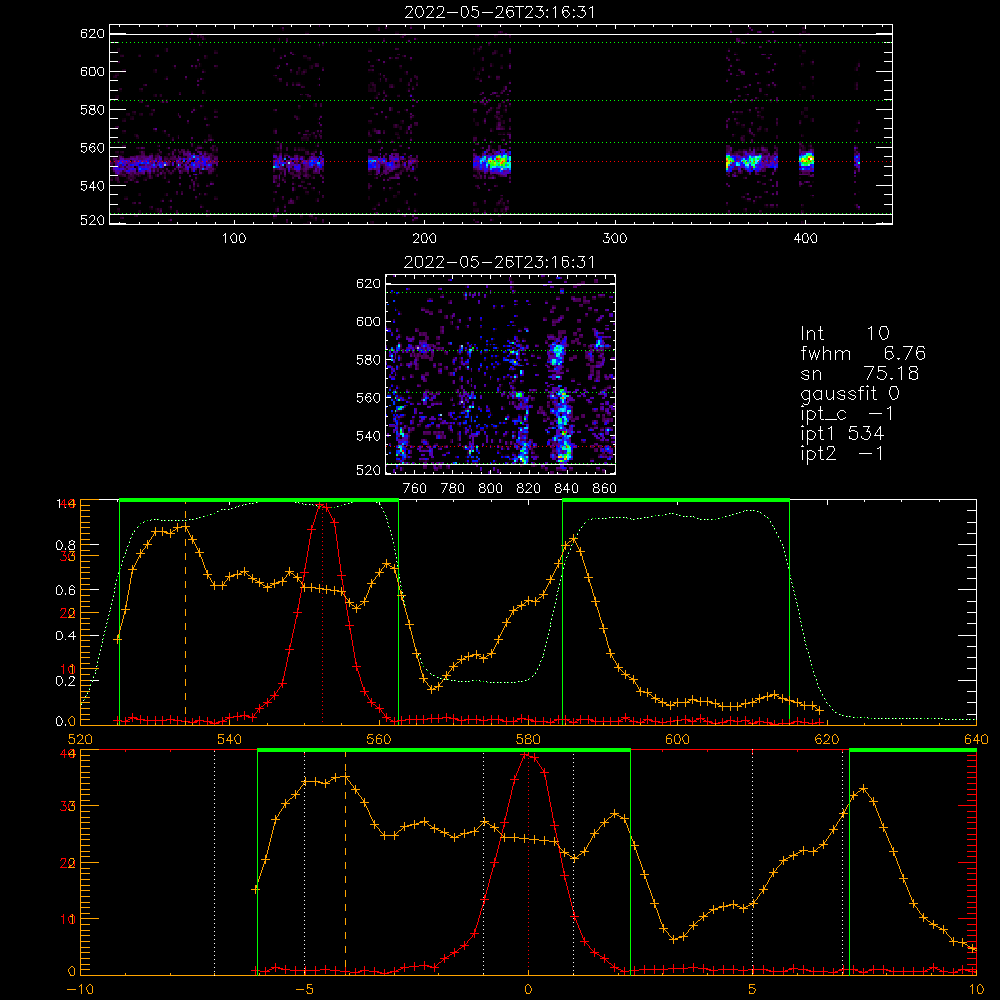
Task: Click right thick green bar atop third plot
Action: click(676, 500)
